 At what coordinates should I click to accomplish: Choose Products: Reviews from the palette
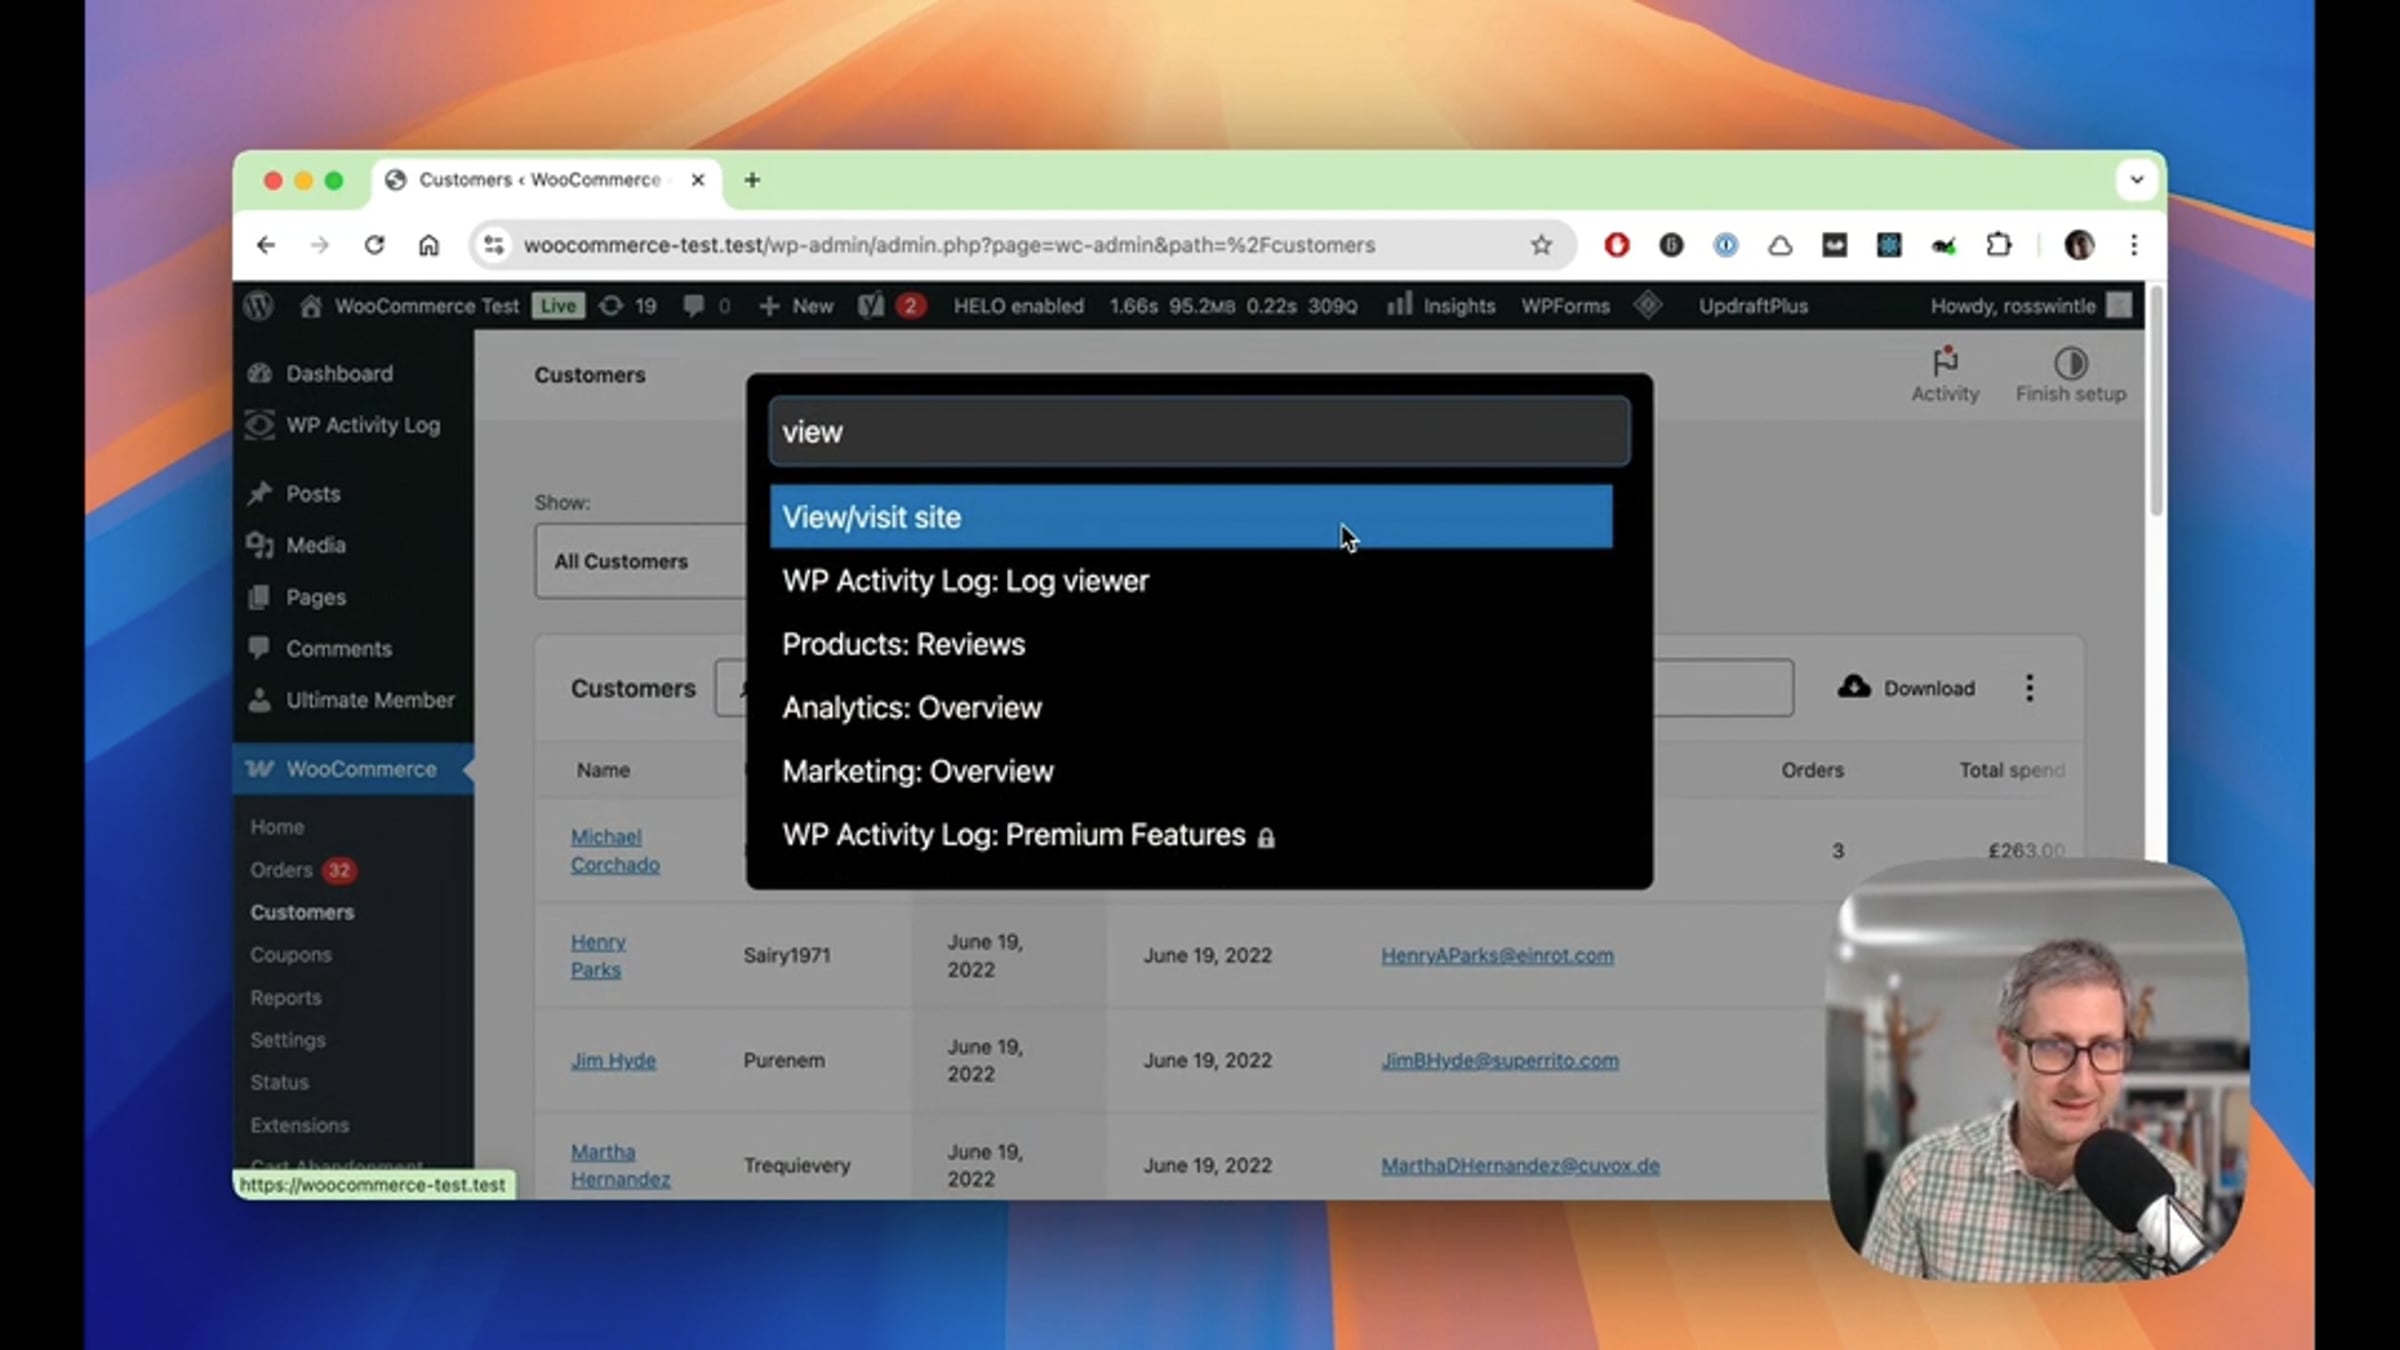(x=1191, y=644)
